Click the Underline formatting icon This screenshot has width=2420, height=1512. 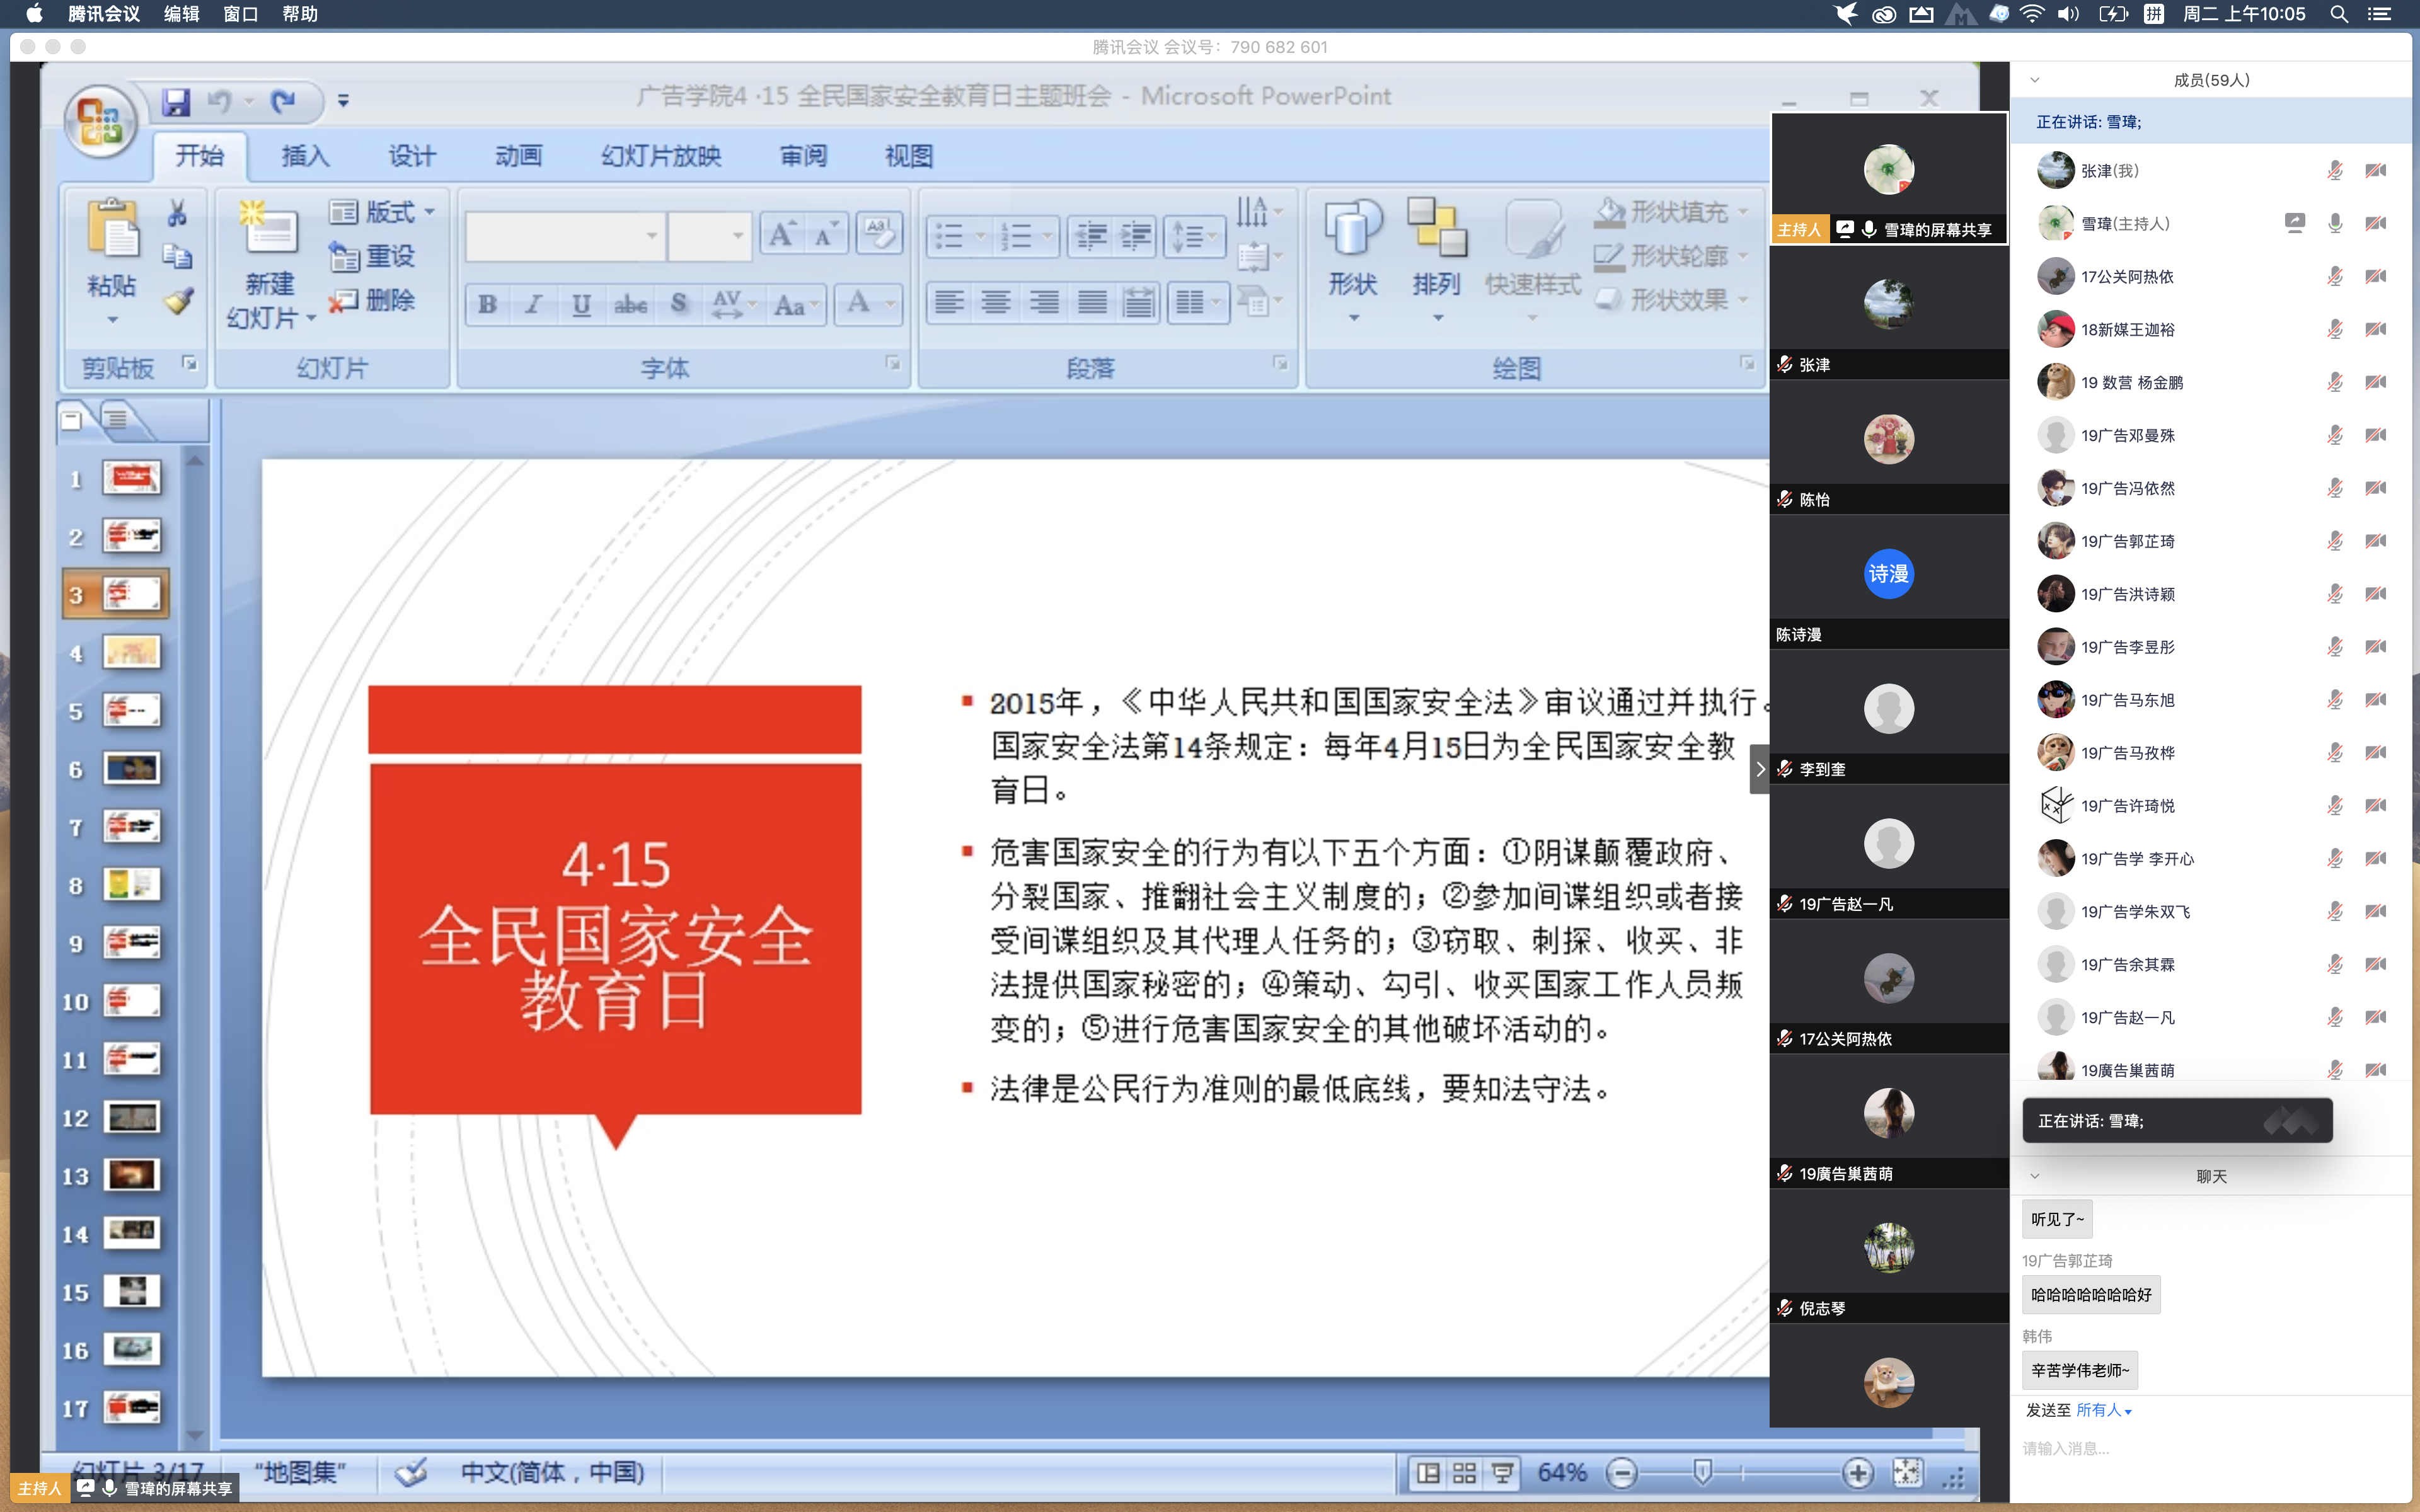(x=581, y=304)
